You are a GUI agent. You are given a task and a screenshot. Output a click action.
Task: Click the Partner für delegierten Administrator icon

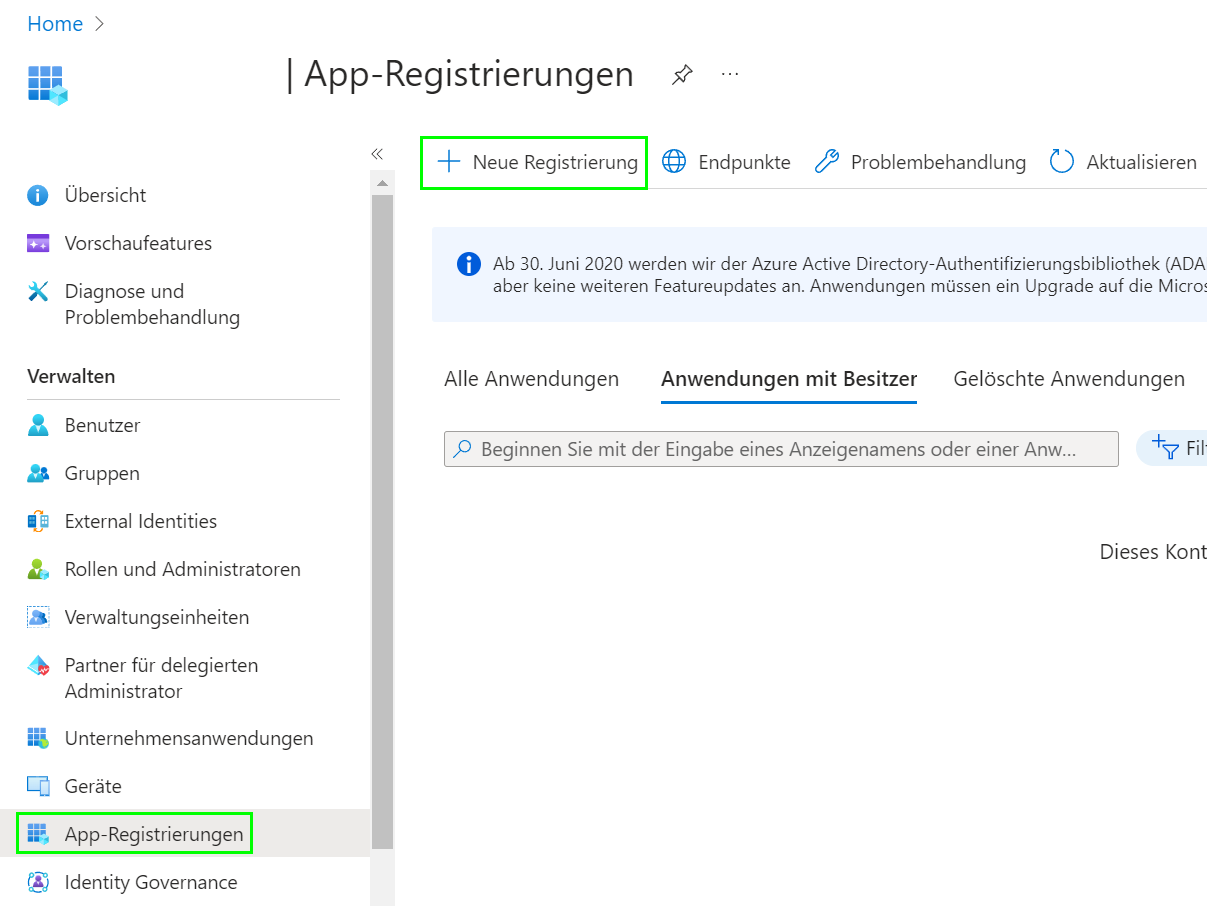[x=38, y=665]
